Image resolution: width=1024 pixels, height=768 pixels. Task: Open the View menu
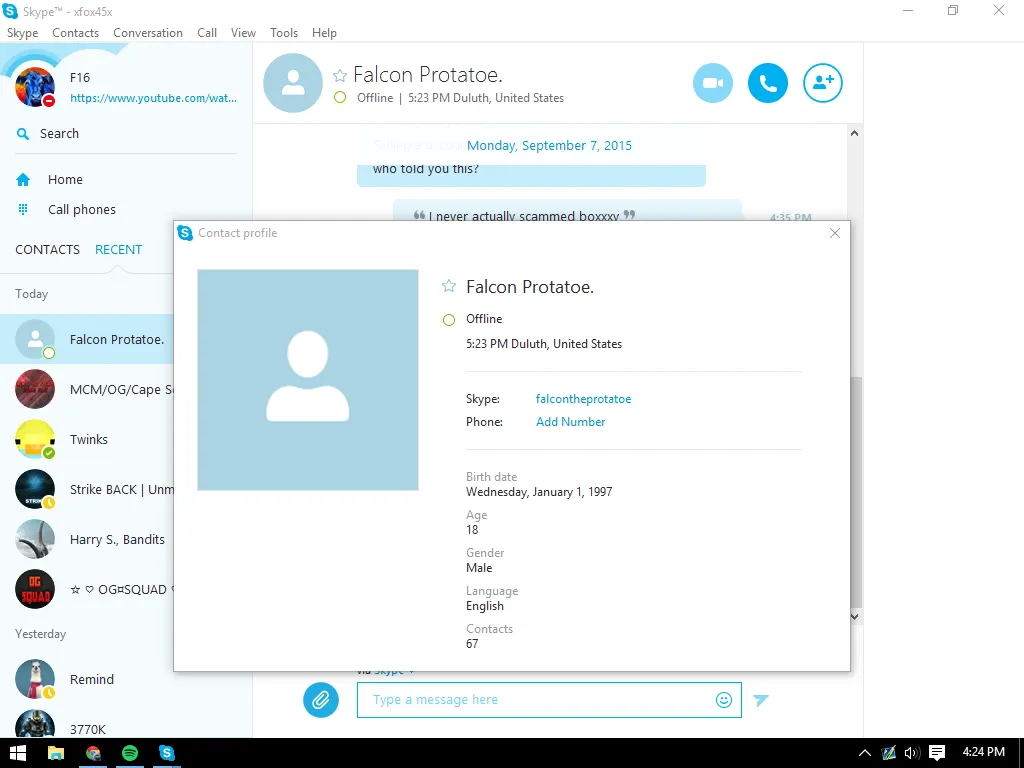[243, 33]
